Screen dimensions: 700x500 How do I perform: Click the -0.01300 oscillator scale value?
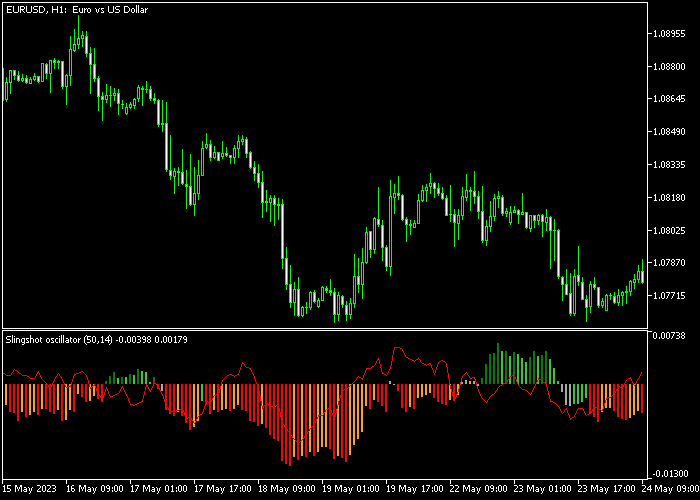(x=669, y=474)
